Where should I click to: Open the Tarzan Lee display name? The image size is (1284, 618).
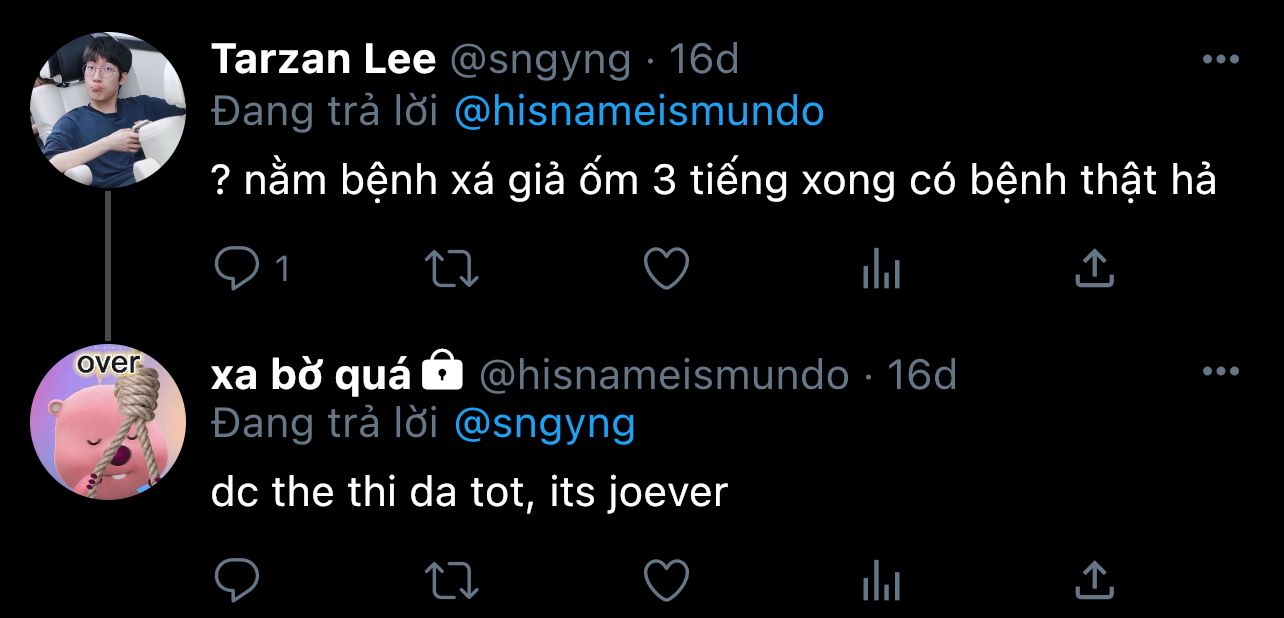pos(323,61)
